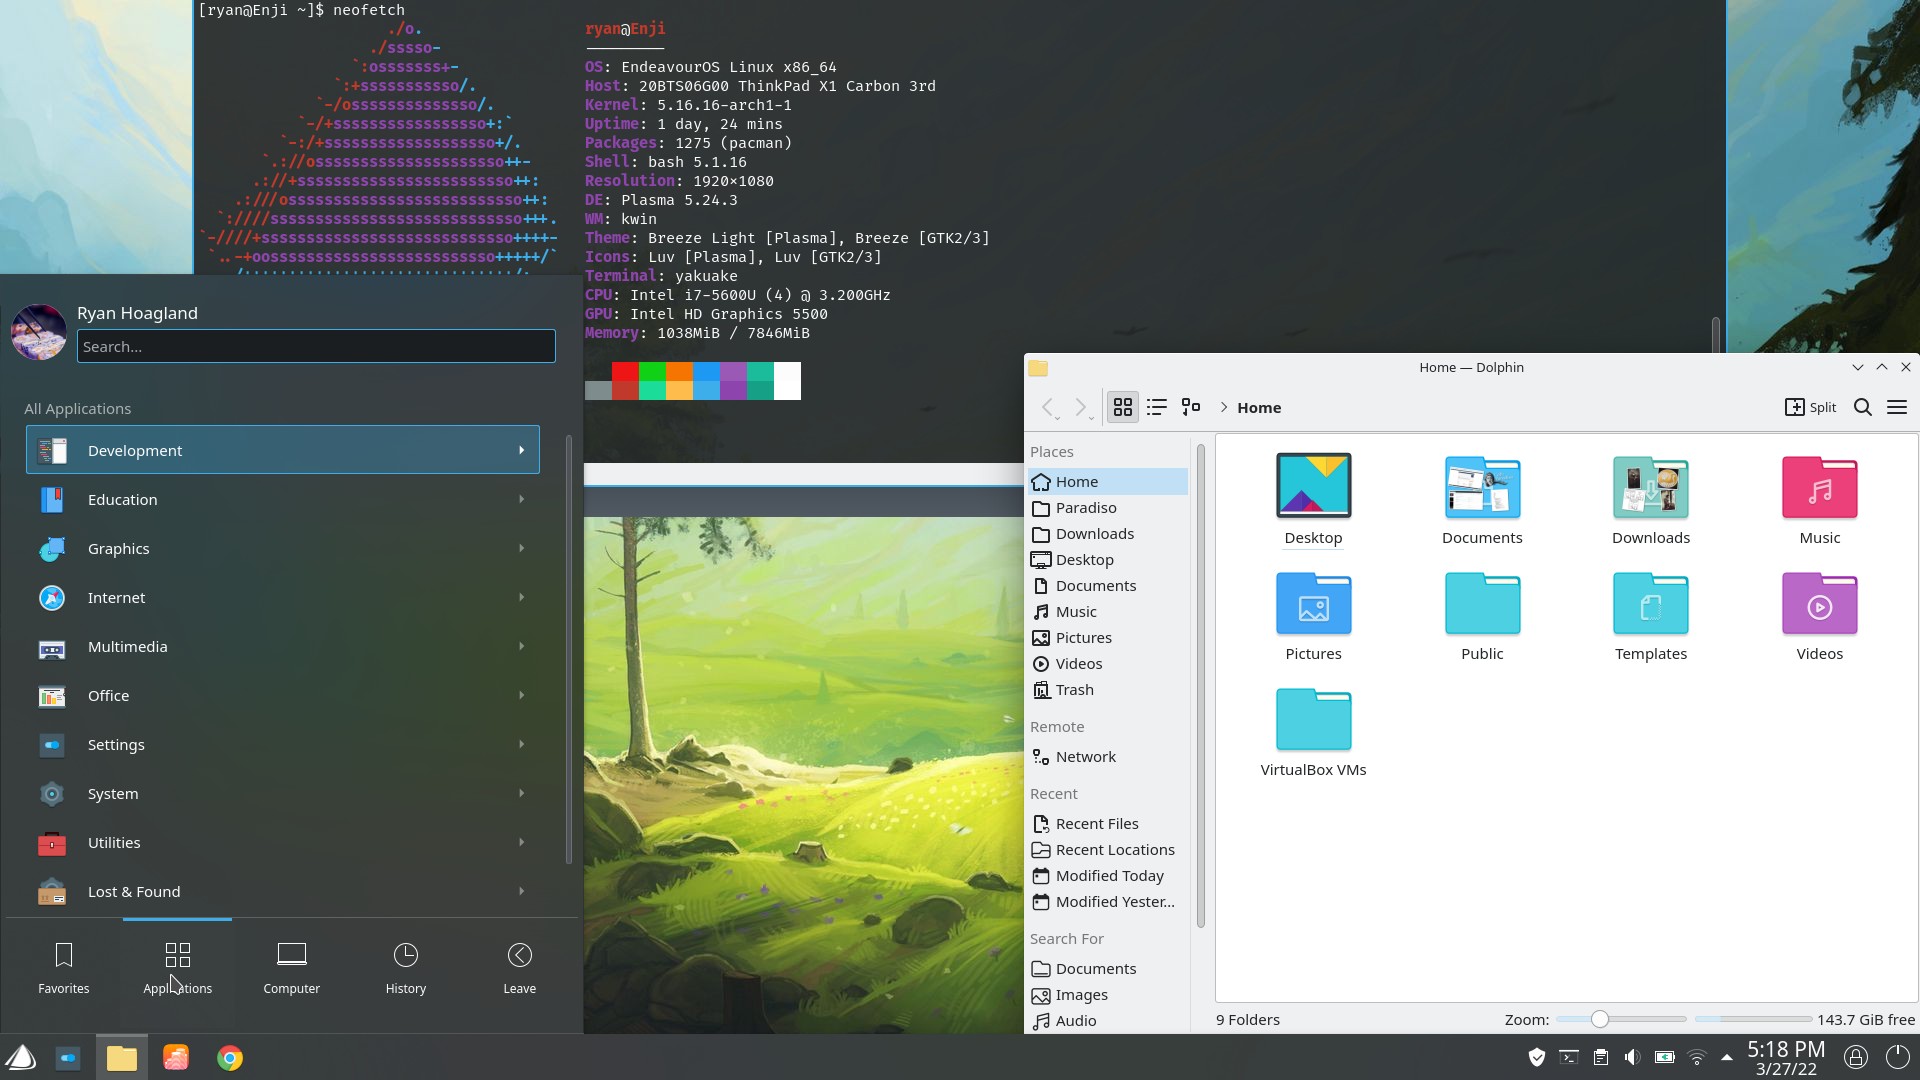
Task: Click EndeavourOS launcher button on taskbar
Action: [x=20, y=1057]
